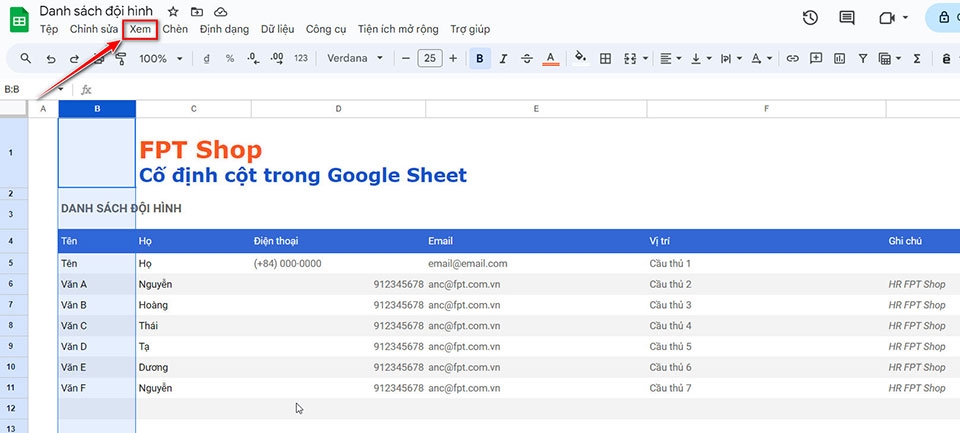This screenshot has height=433, width=960.
Task: Open the Dữ liệu menu
Action: 277,29
